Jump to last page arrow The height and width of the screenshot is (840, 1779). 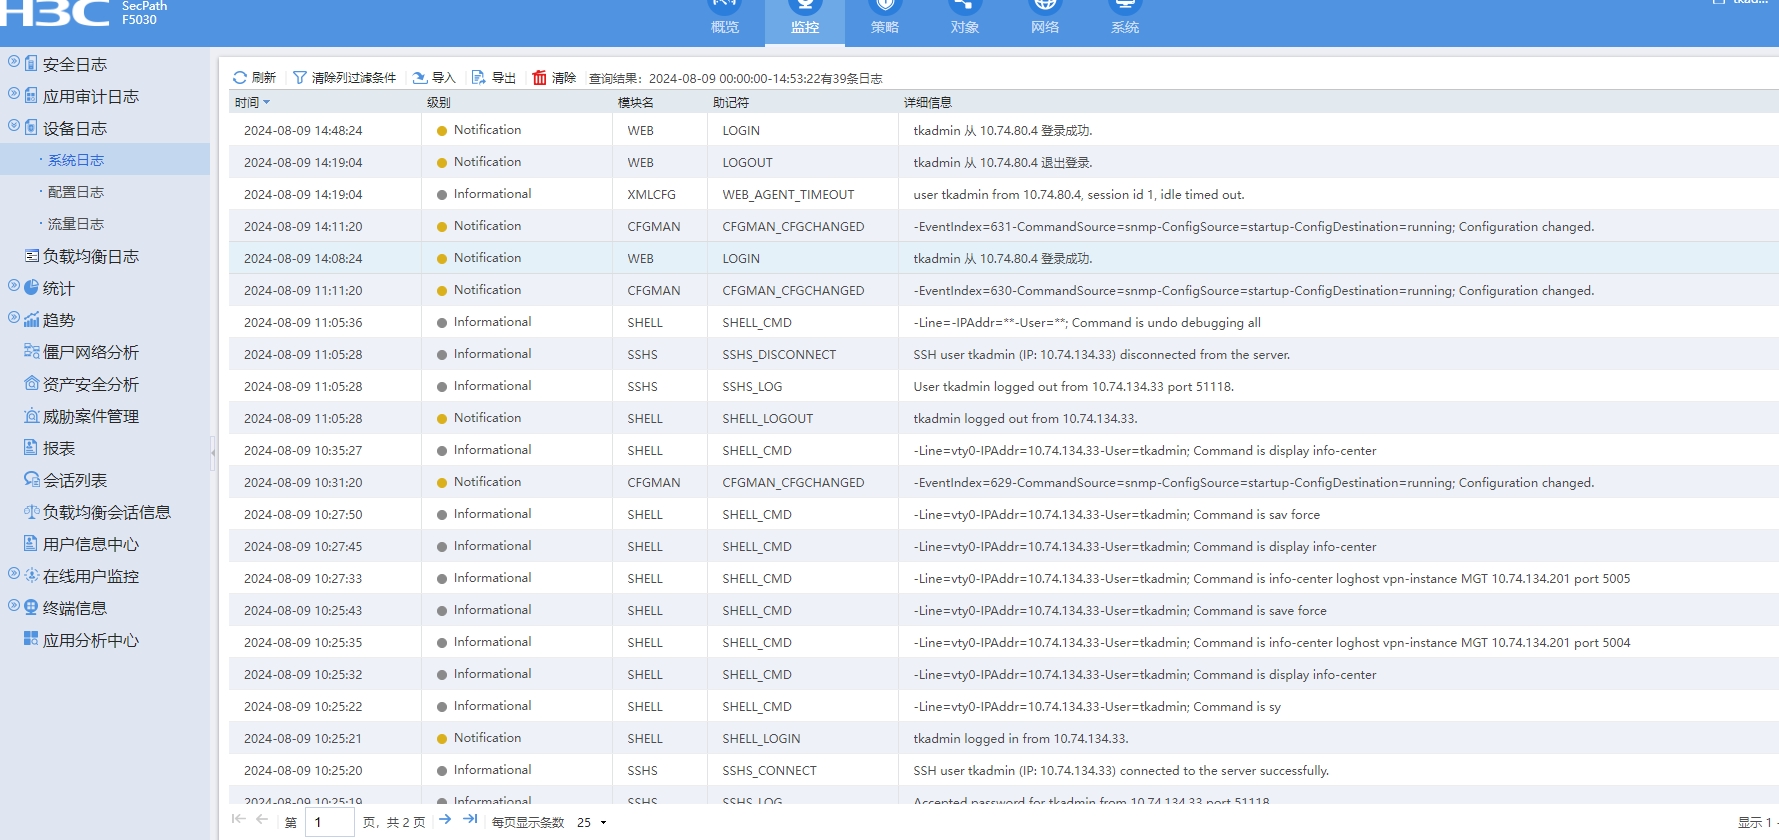point(469,820)
